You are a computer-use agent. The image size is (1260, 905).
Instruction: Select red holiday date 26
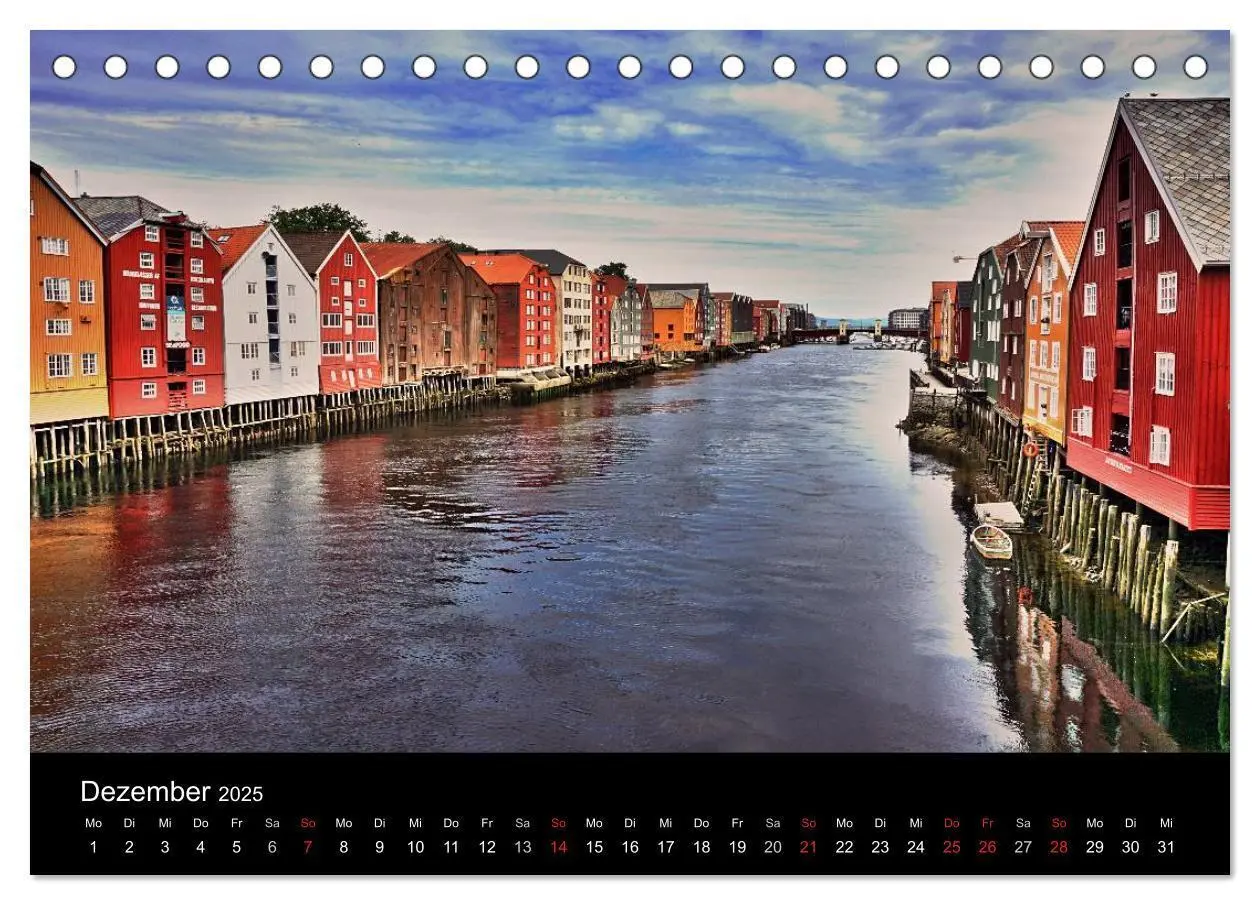tap(987, 847)
